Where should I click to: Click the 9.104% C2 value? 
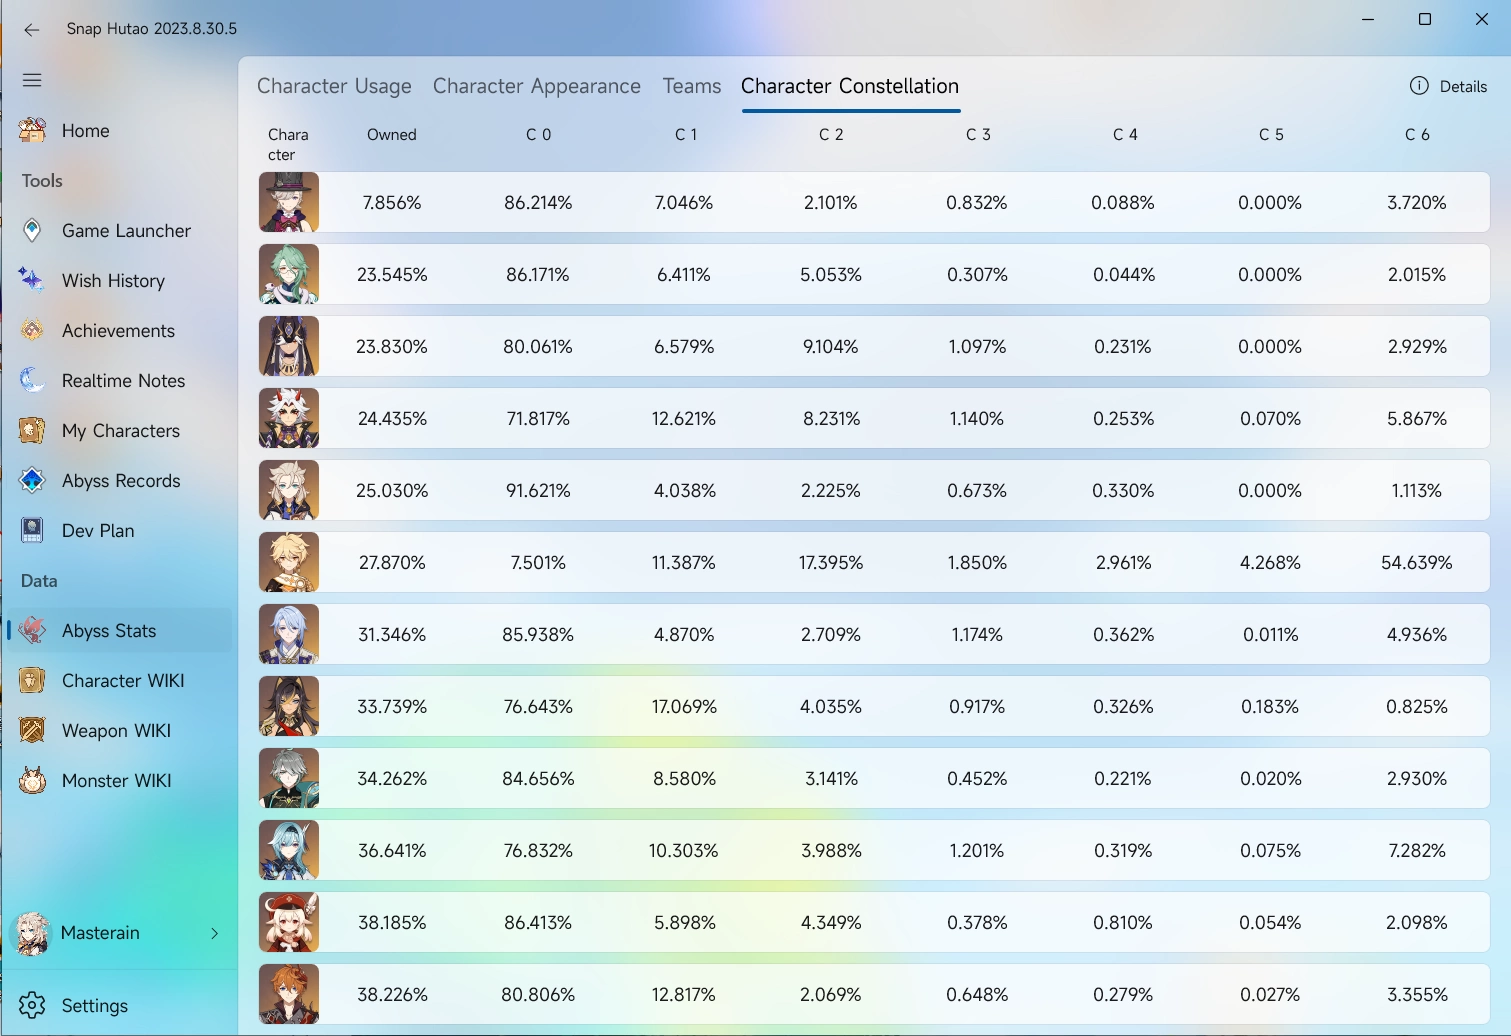(x=831, y=347)
